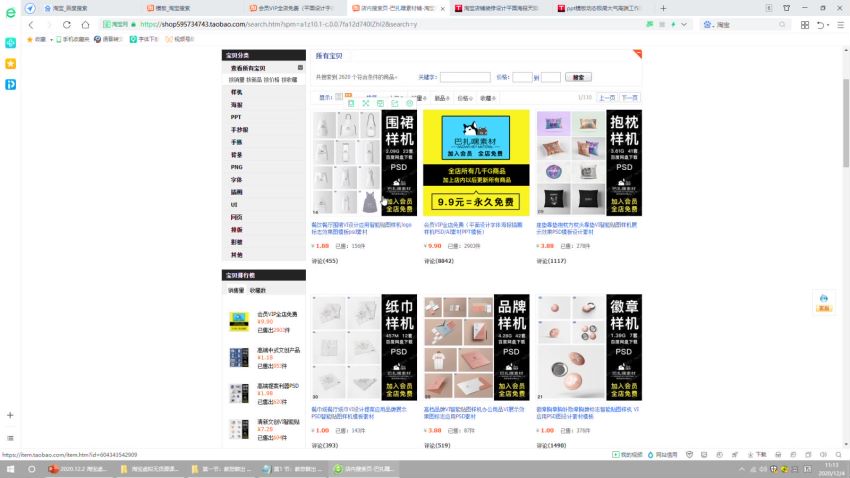Viewport: 850px width, 478px height.
Task: Open the sidebar list icon at the bottom-left
Action: (x=10, y=438)
